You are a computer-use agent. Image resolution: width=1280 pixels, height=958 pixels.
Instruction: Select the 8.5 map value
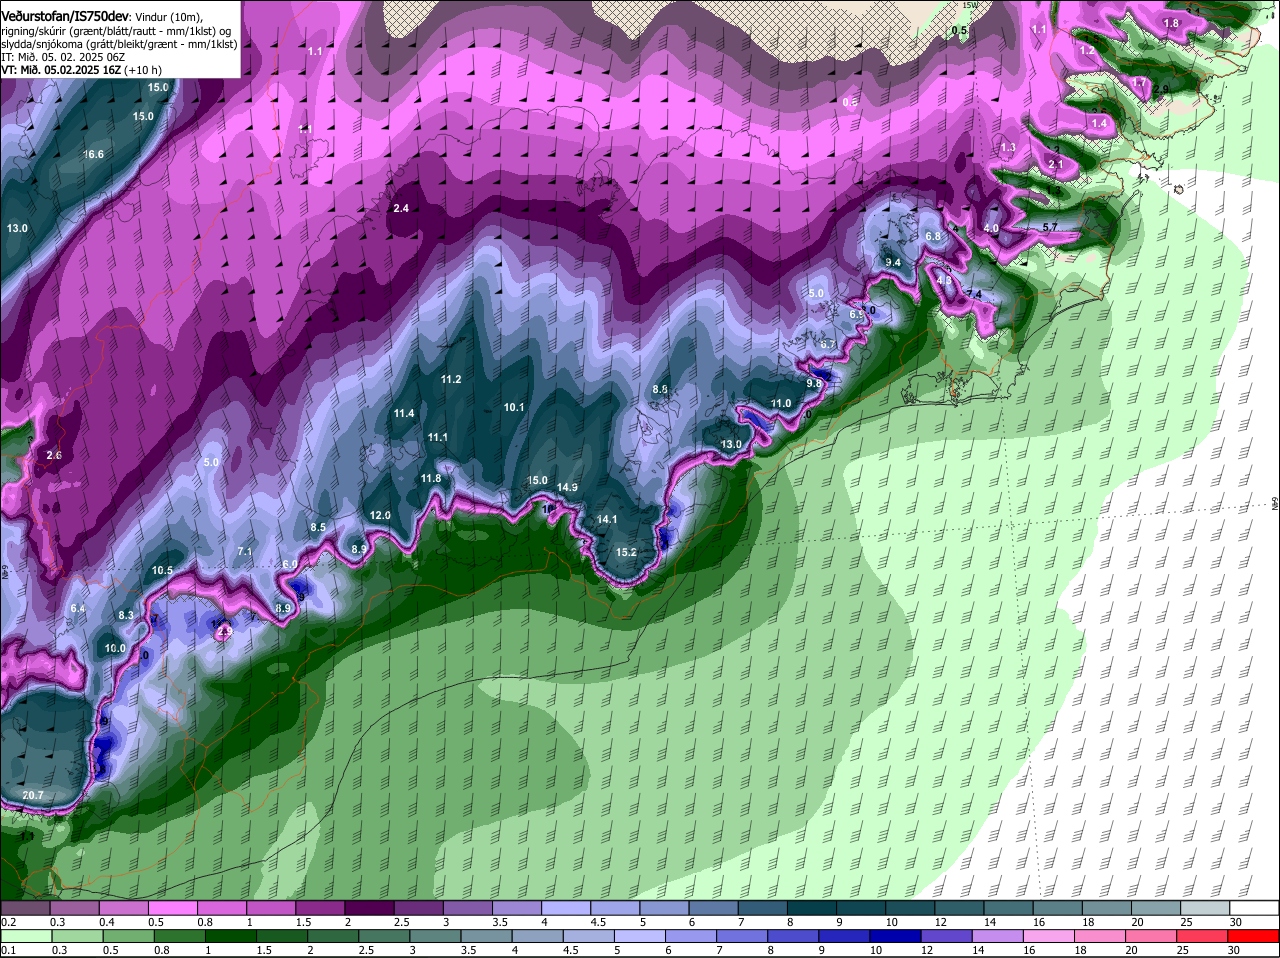(318, 527)
